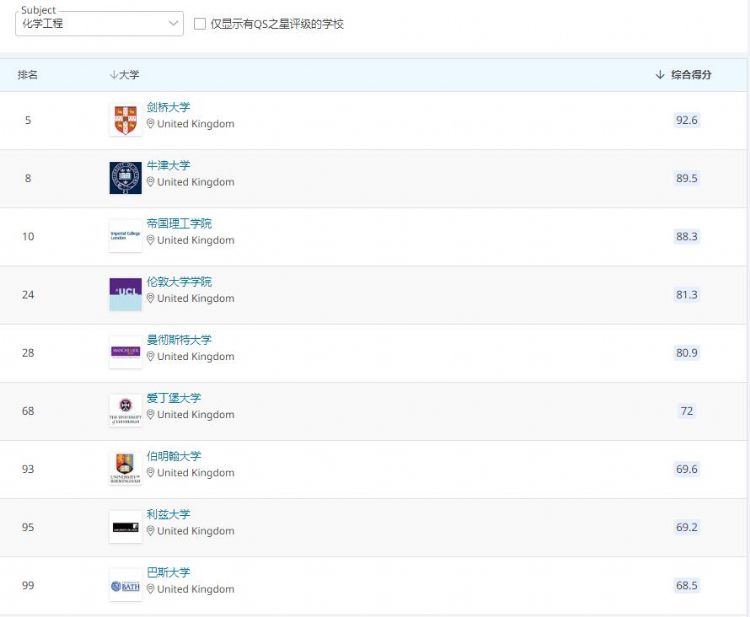Screen dimensions: 750x617
Task: Select score 92.6 for 剑桥大学
Action: point(687,120)
